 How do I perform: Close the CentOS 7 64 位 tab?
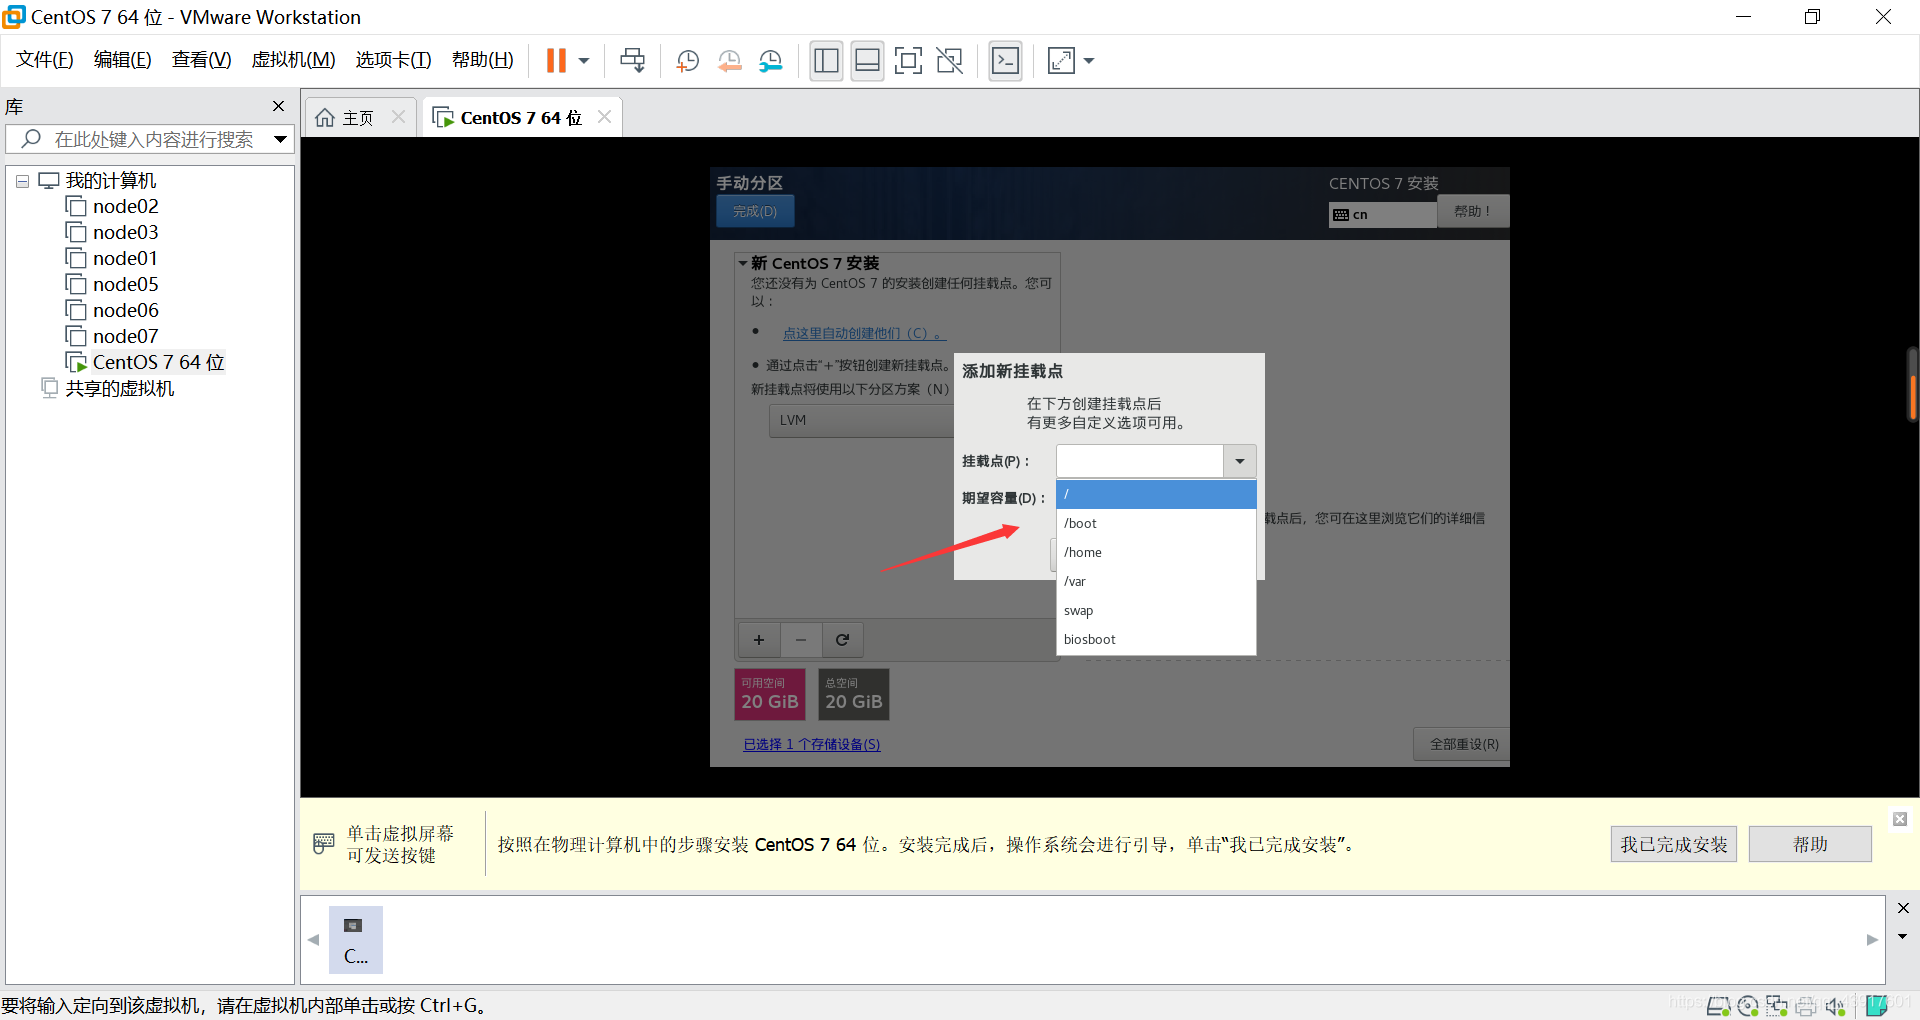(604, 117)
